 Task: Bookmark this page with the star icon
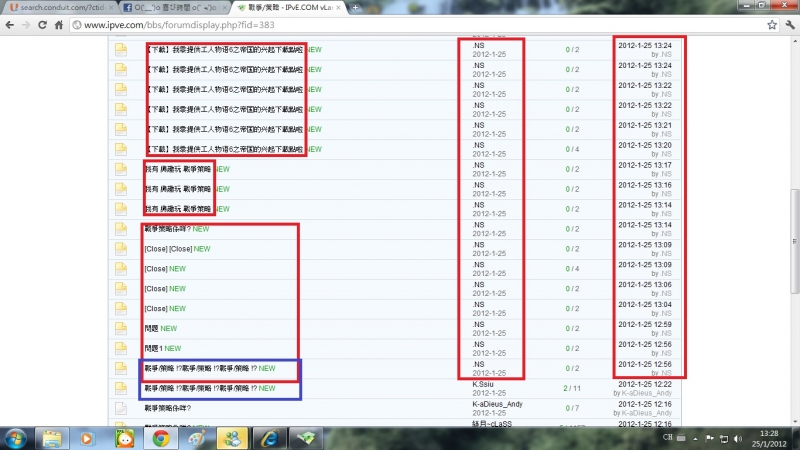click(772, 24)
